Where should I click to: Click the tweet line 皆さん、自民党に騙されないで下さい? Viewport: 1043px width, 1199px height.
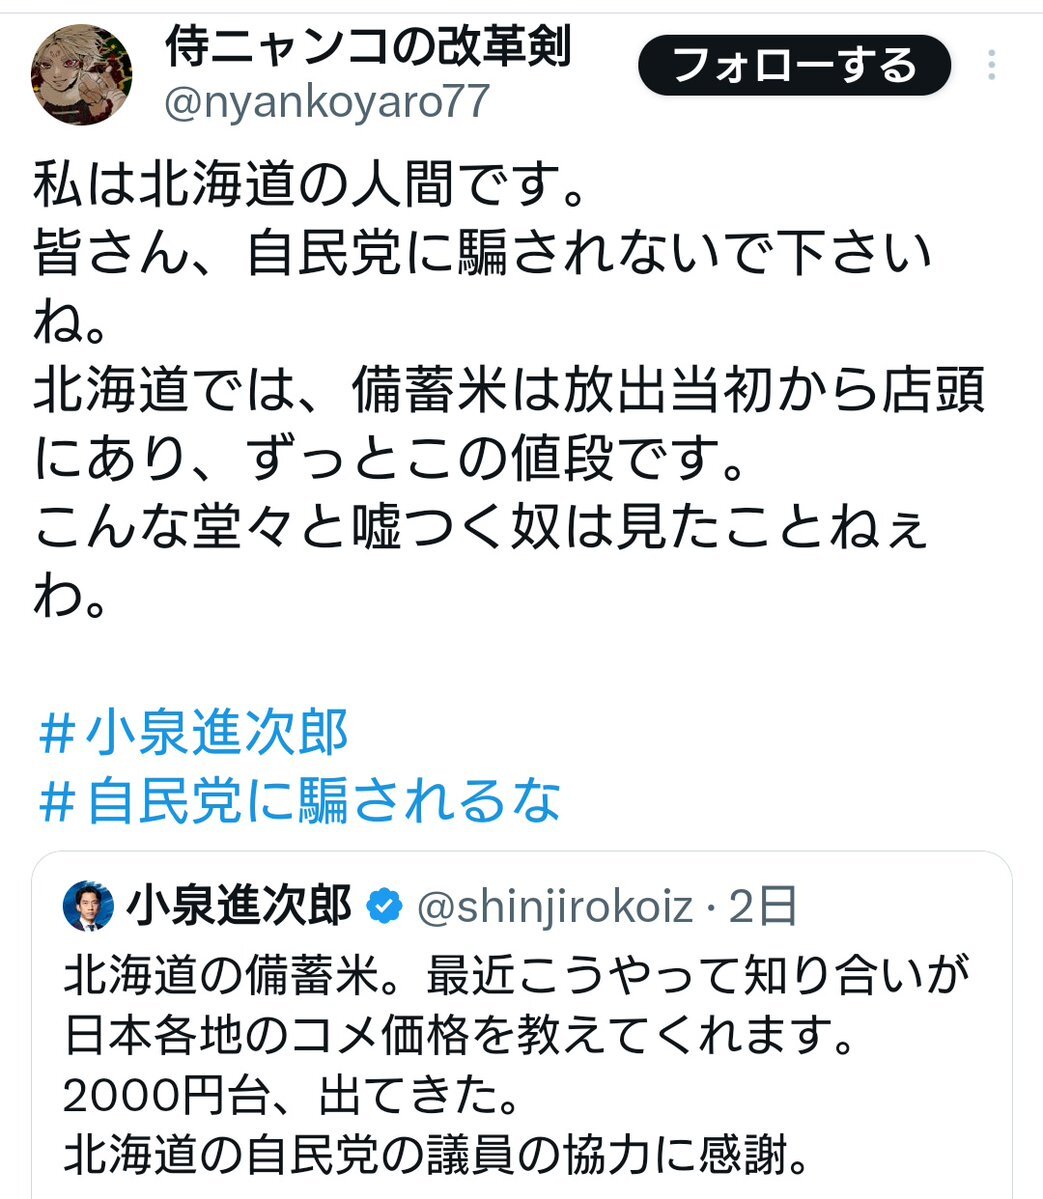[x=482, y=253]
